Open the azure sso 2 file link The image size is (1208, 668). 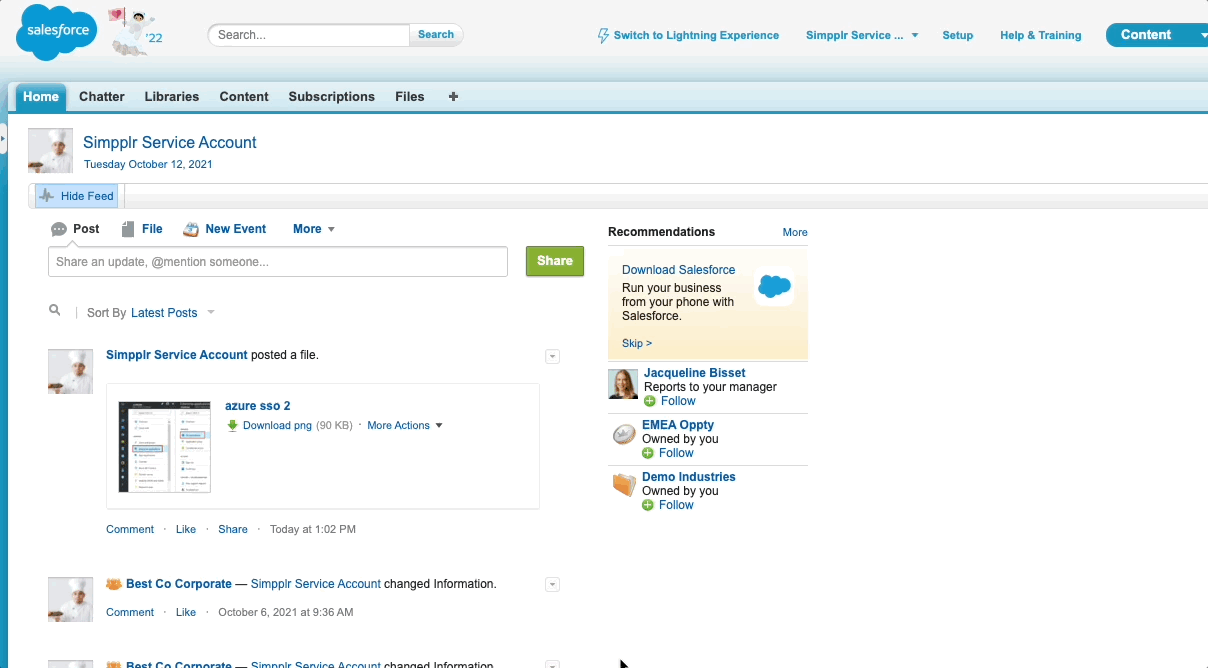pyautogui.click(x=258, y=406)
